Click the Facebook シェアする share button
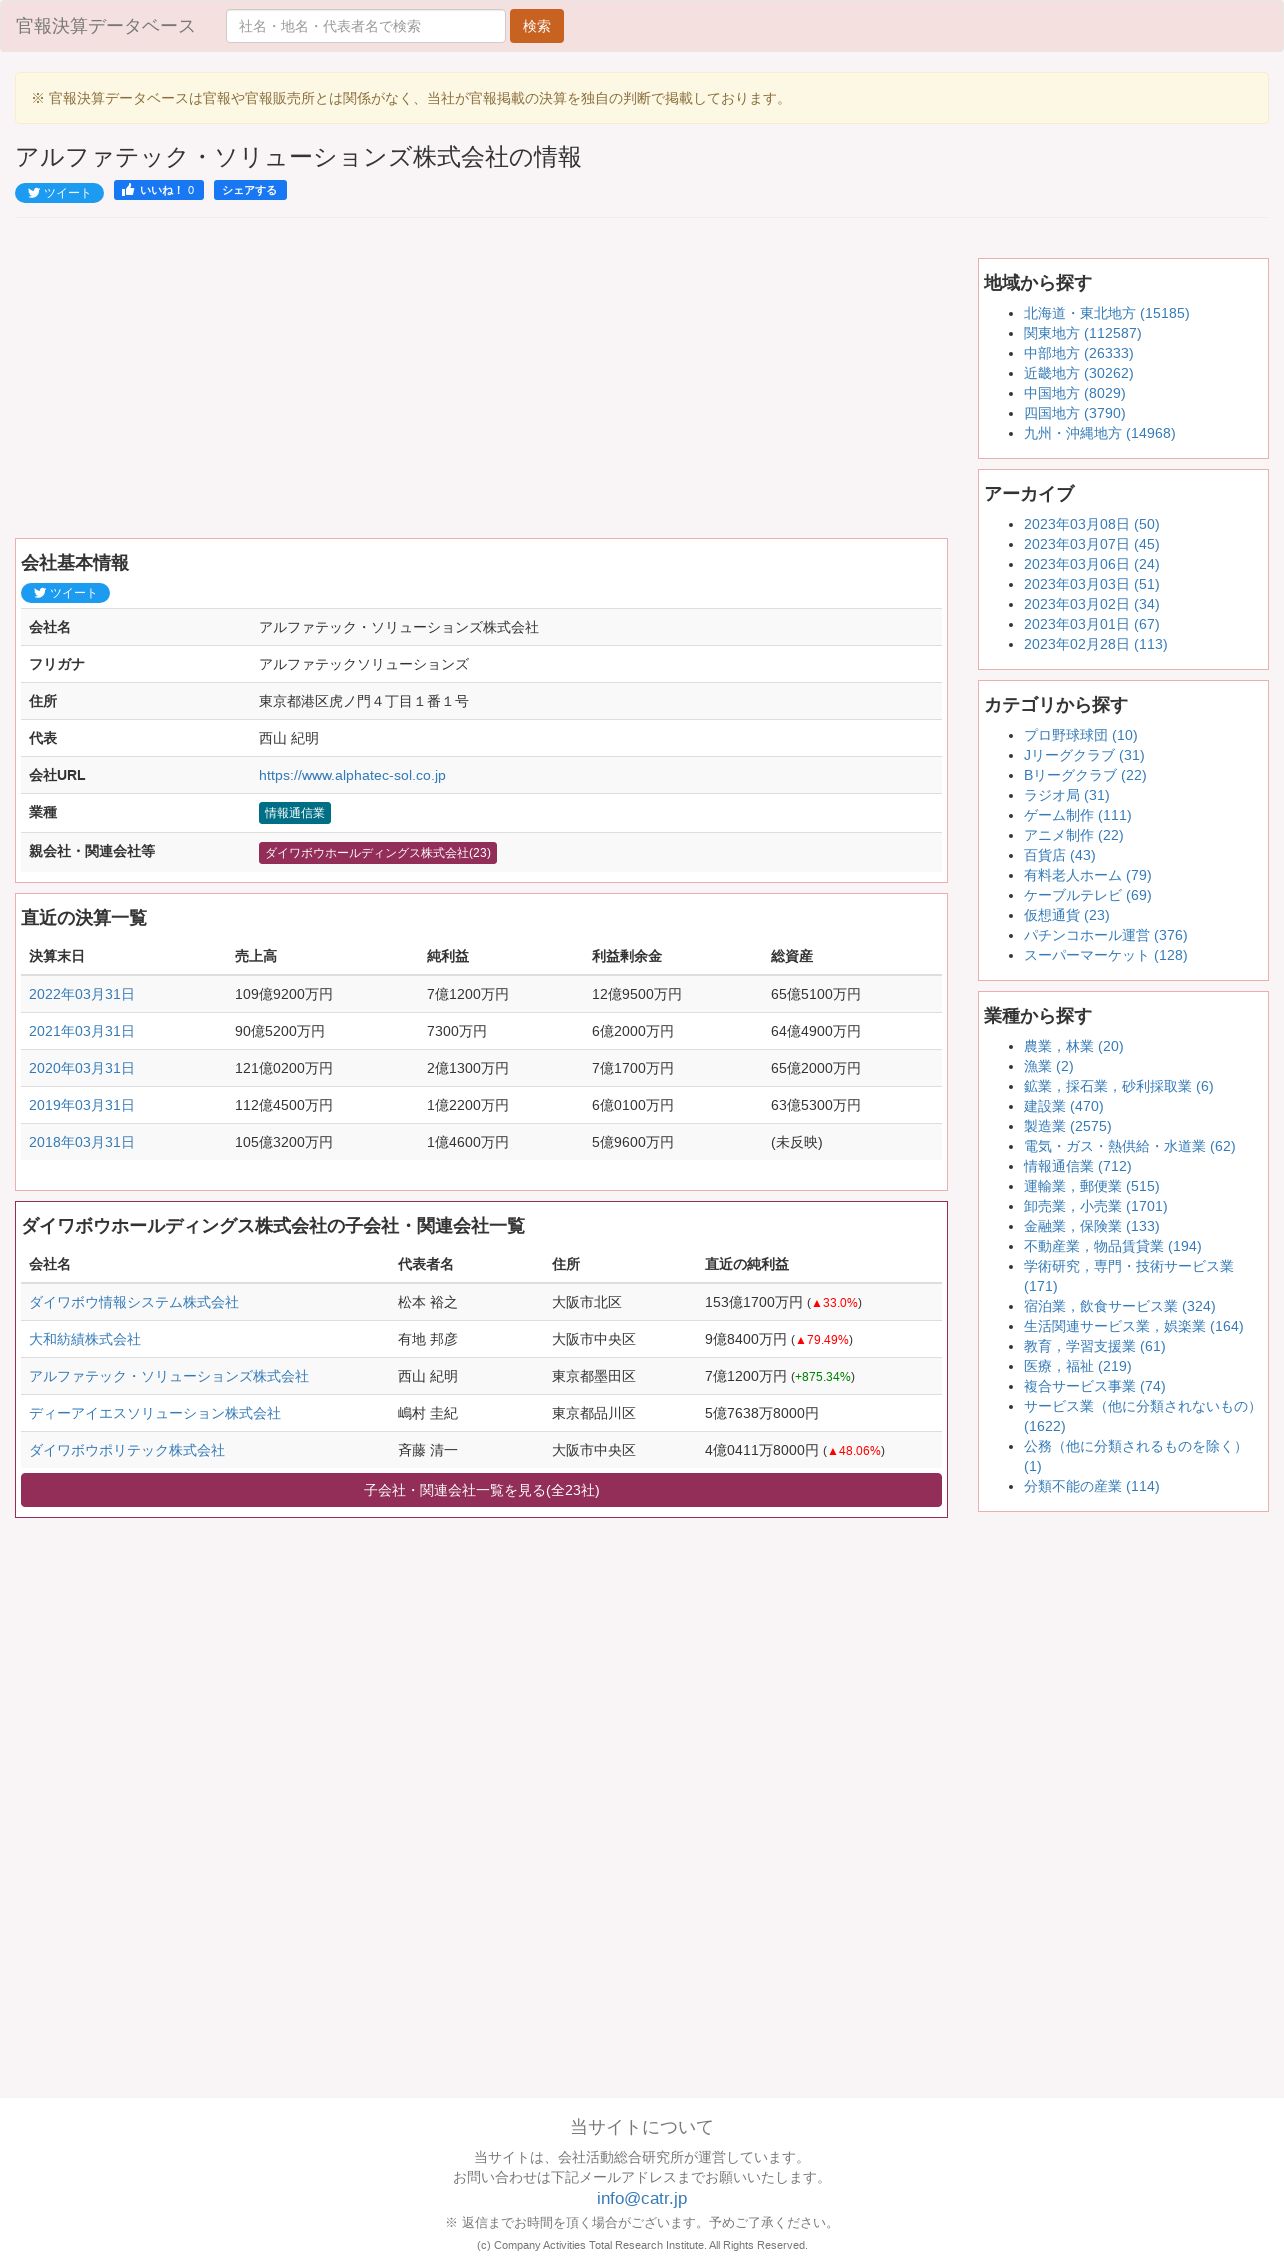The height and width of the screenshot is (2263, 1284). pyautogui.click(x=250, y=190)
